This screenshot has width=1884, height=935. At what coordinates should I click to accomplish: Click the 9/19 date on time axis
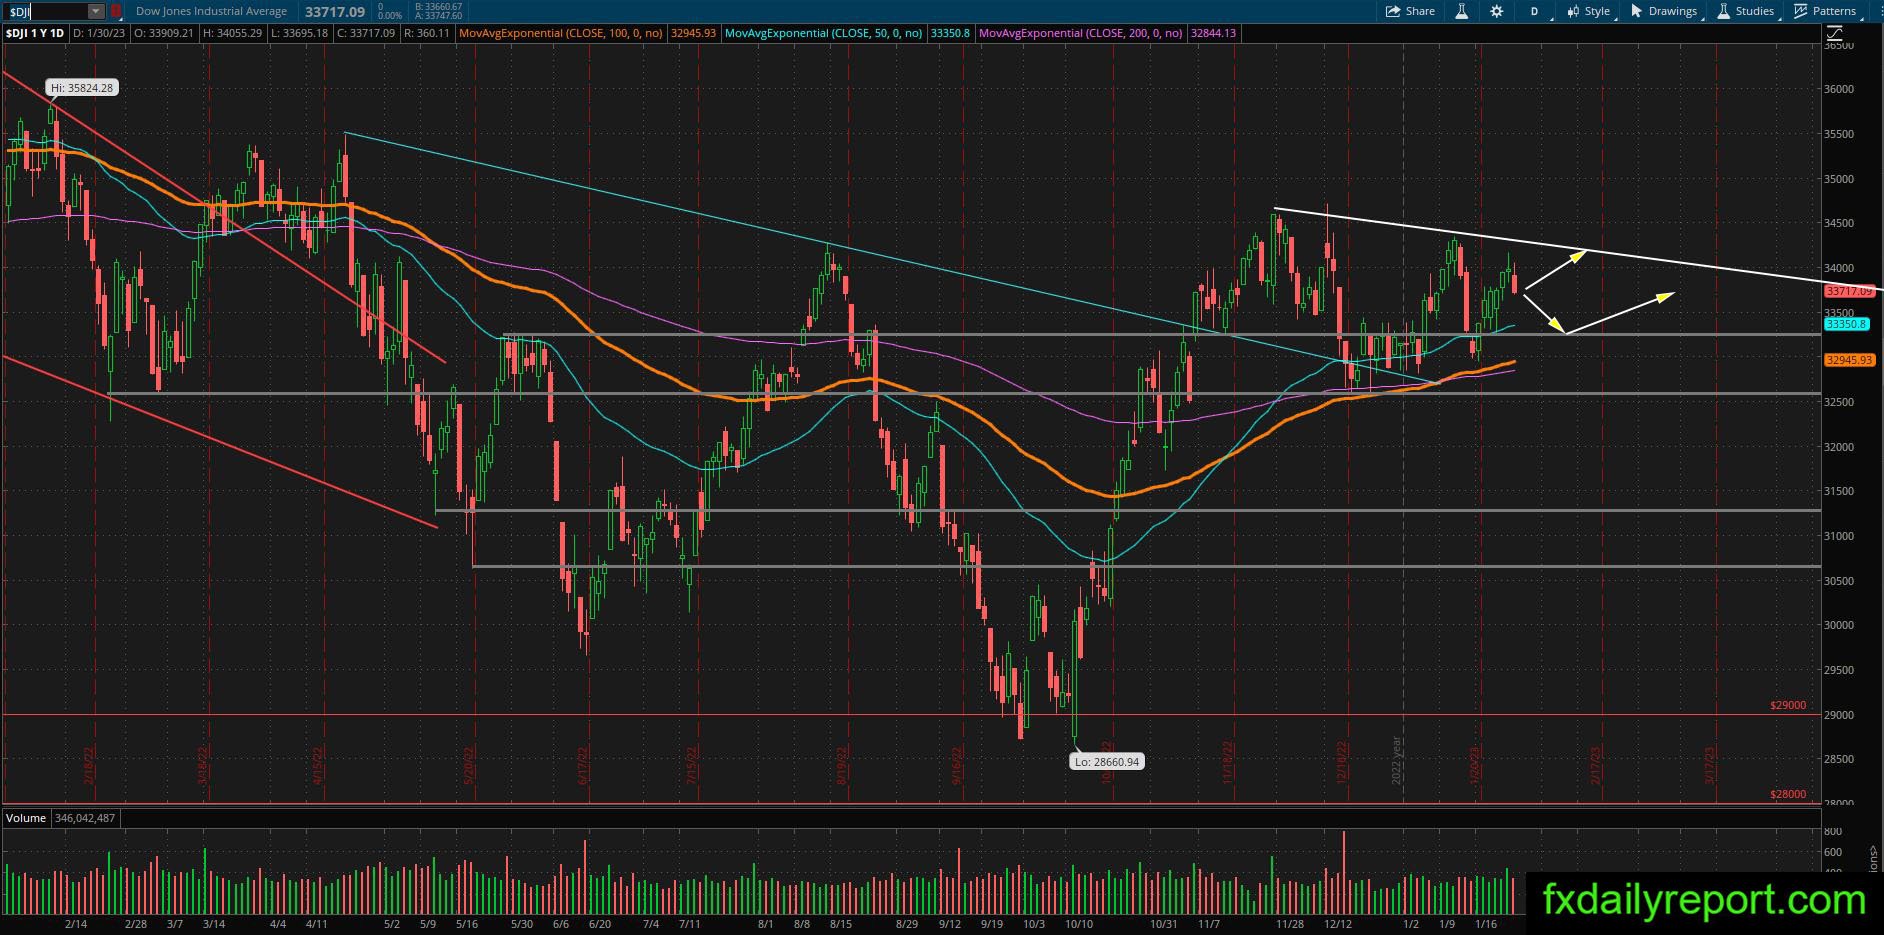click(992, 924)
